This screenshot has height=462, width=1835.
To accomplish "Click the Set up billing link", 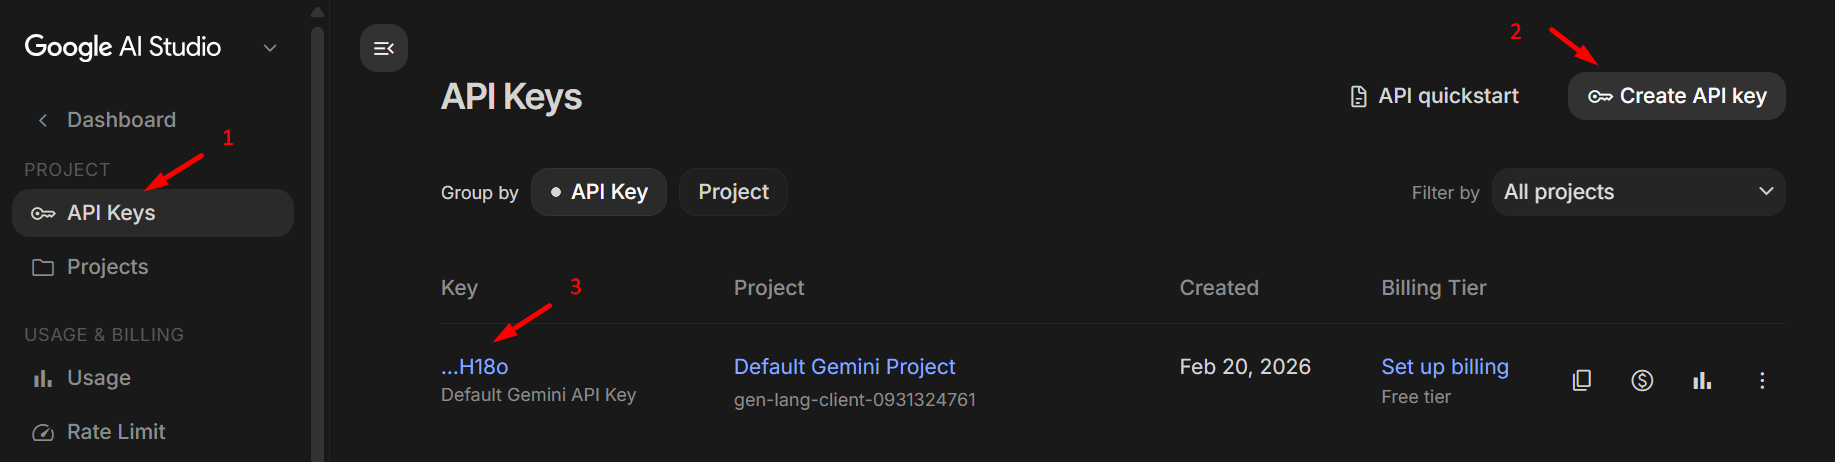I will click(1445, 367).
